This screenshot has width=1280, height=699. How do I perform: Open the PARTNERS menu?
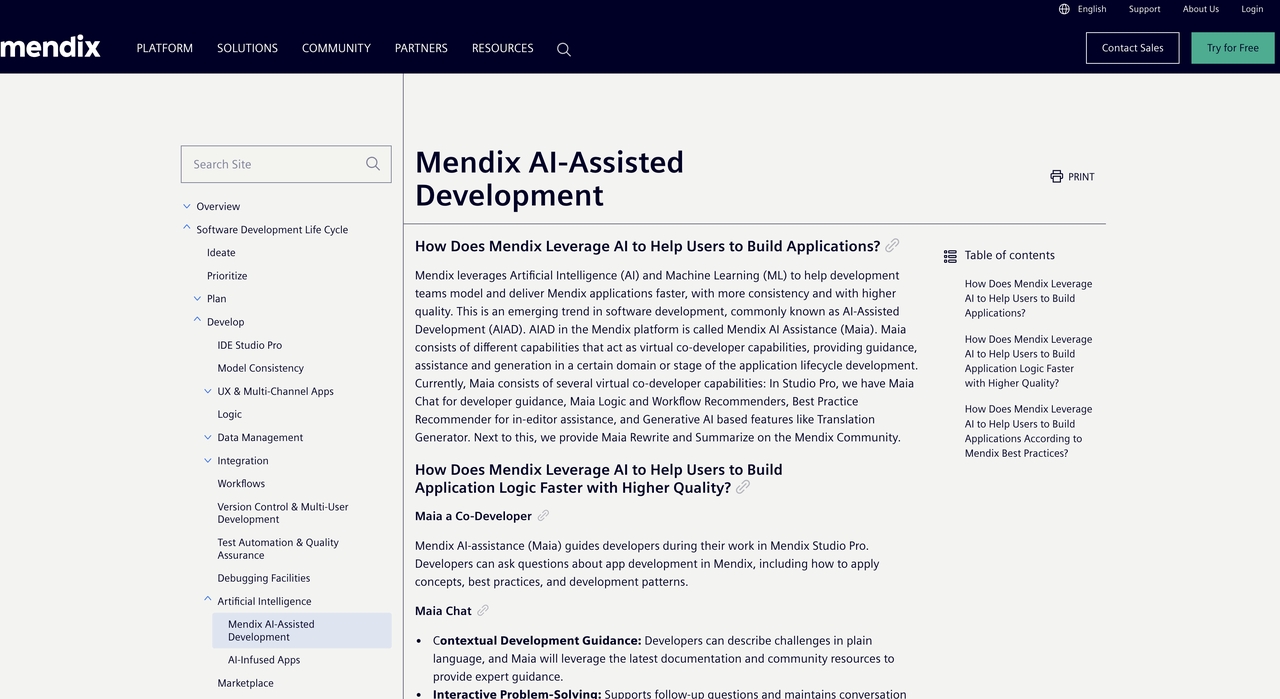point(421,48)
